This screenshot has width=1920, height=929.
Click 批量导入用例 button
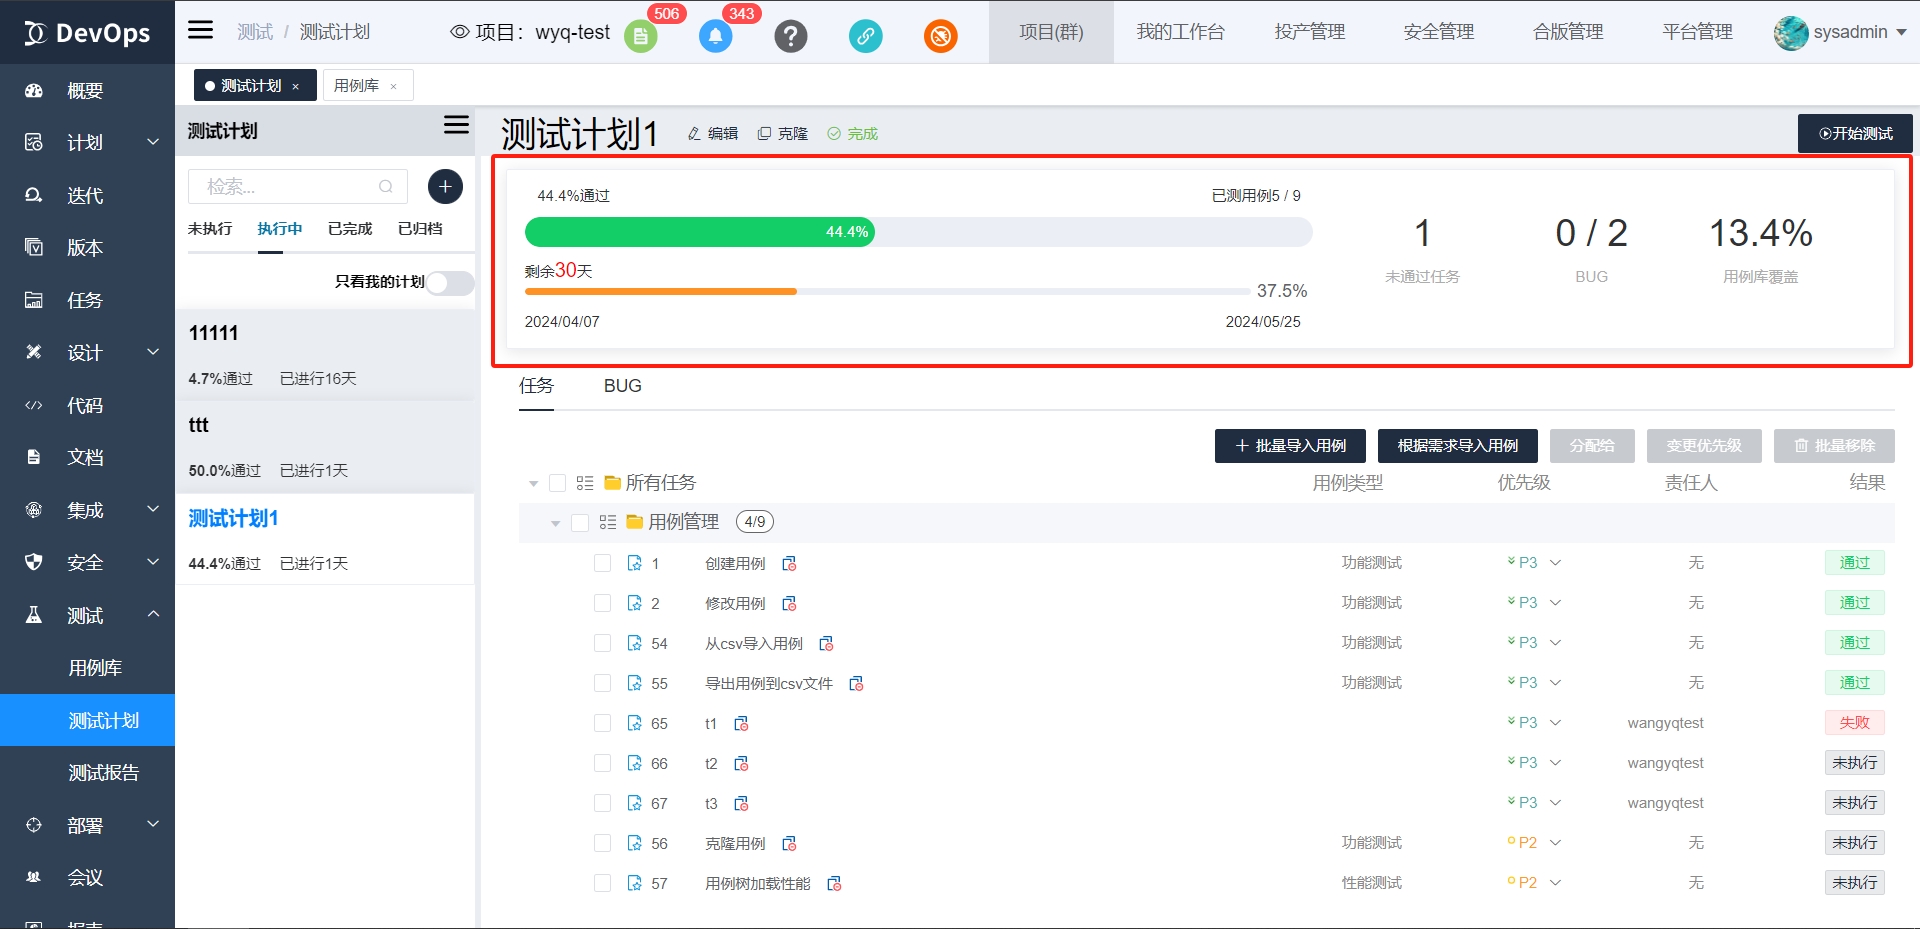(x=1290, y=446)
